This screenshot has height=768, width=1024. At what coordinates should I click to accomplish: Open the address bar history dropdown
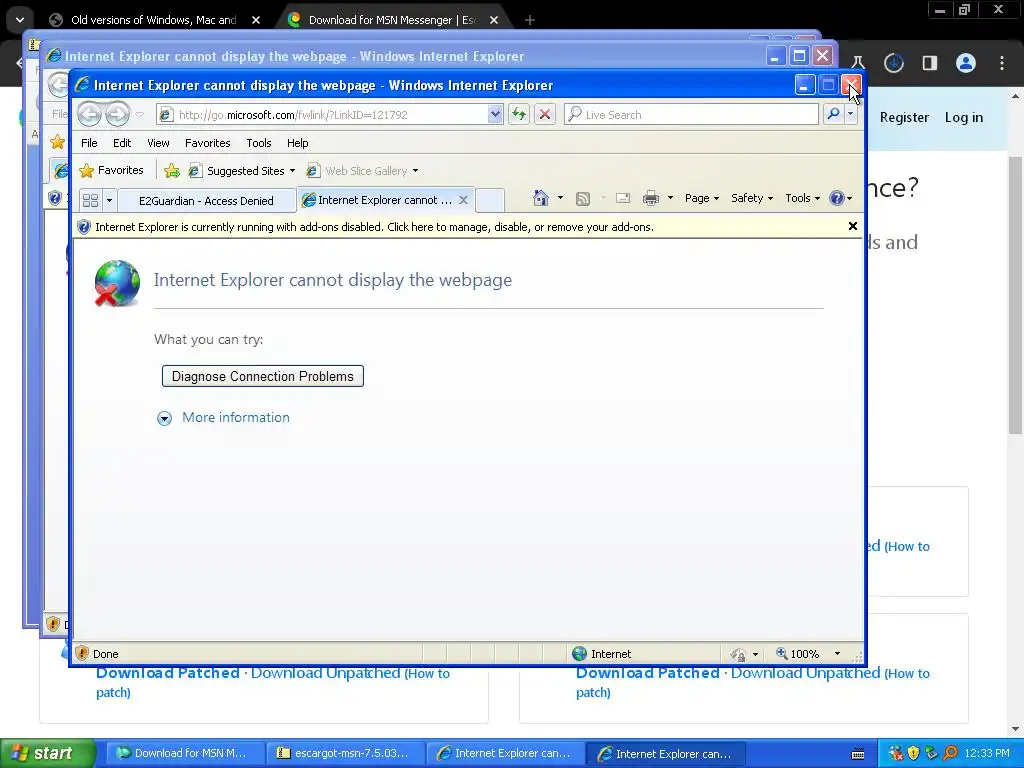pyautogui.click(x=495, y=114)
